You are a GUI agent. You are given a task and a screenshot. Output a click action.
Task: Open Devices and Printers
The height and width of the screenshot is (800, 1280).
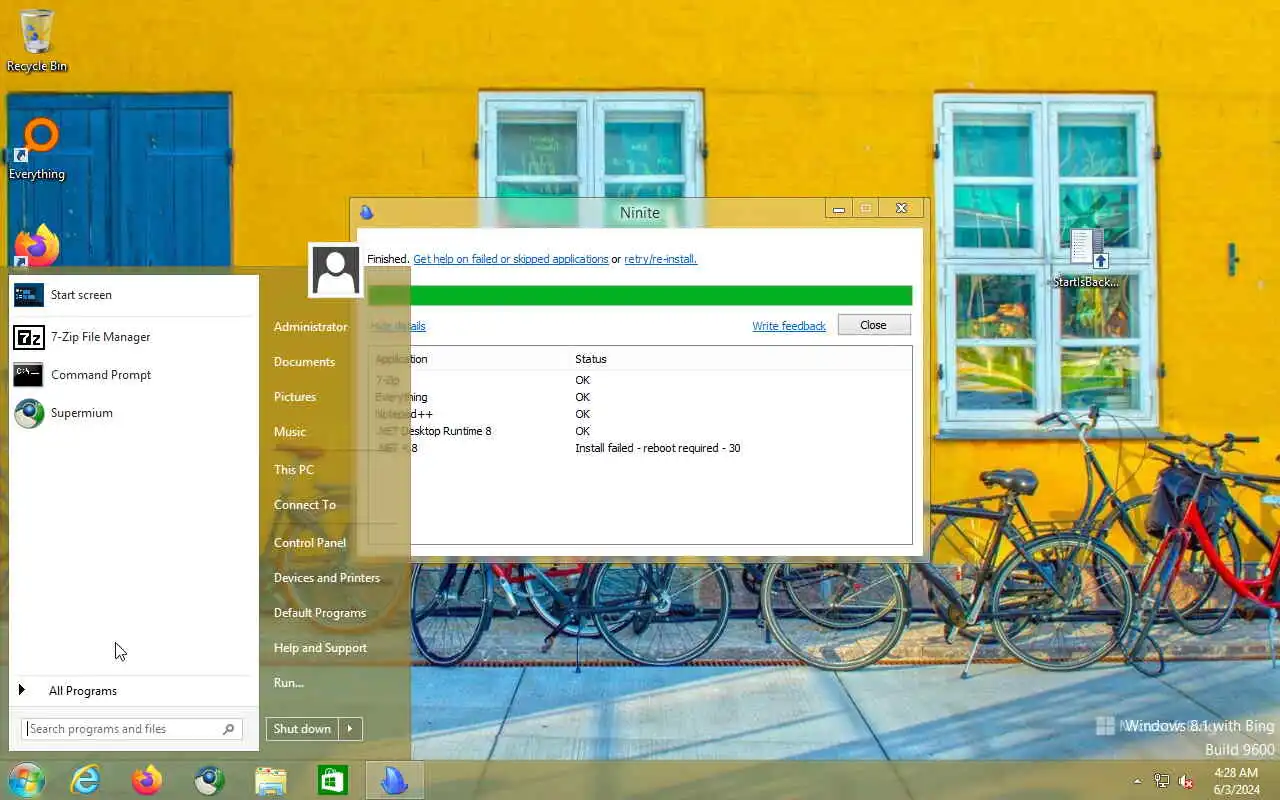pyautogui.click(x=327, y=578)
